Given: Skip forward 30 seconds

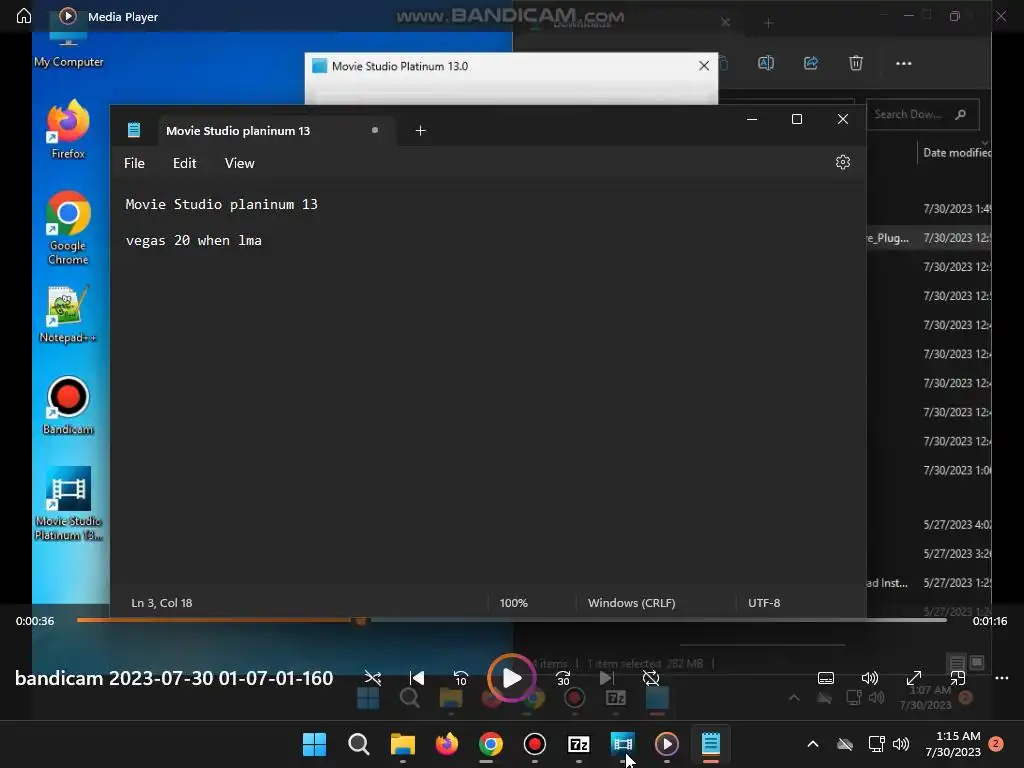Looking at the screenshot, I should [563, 678].
